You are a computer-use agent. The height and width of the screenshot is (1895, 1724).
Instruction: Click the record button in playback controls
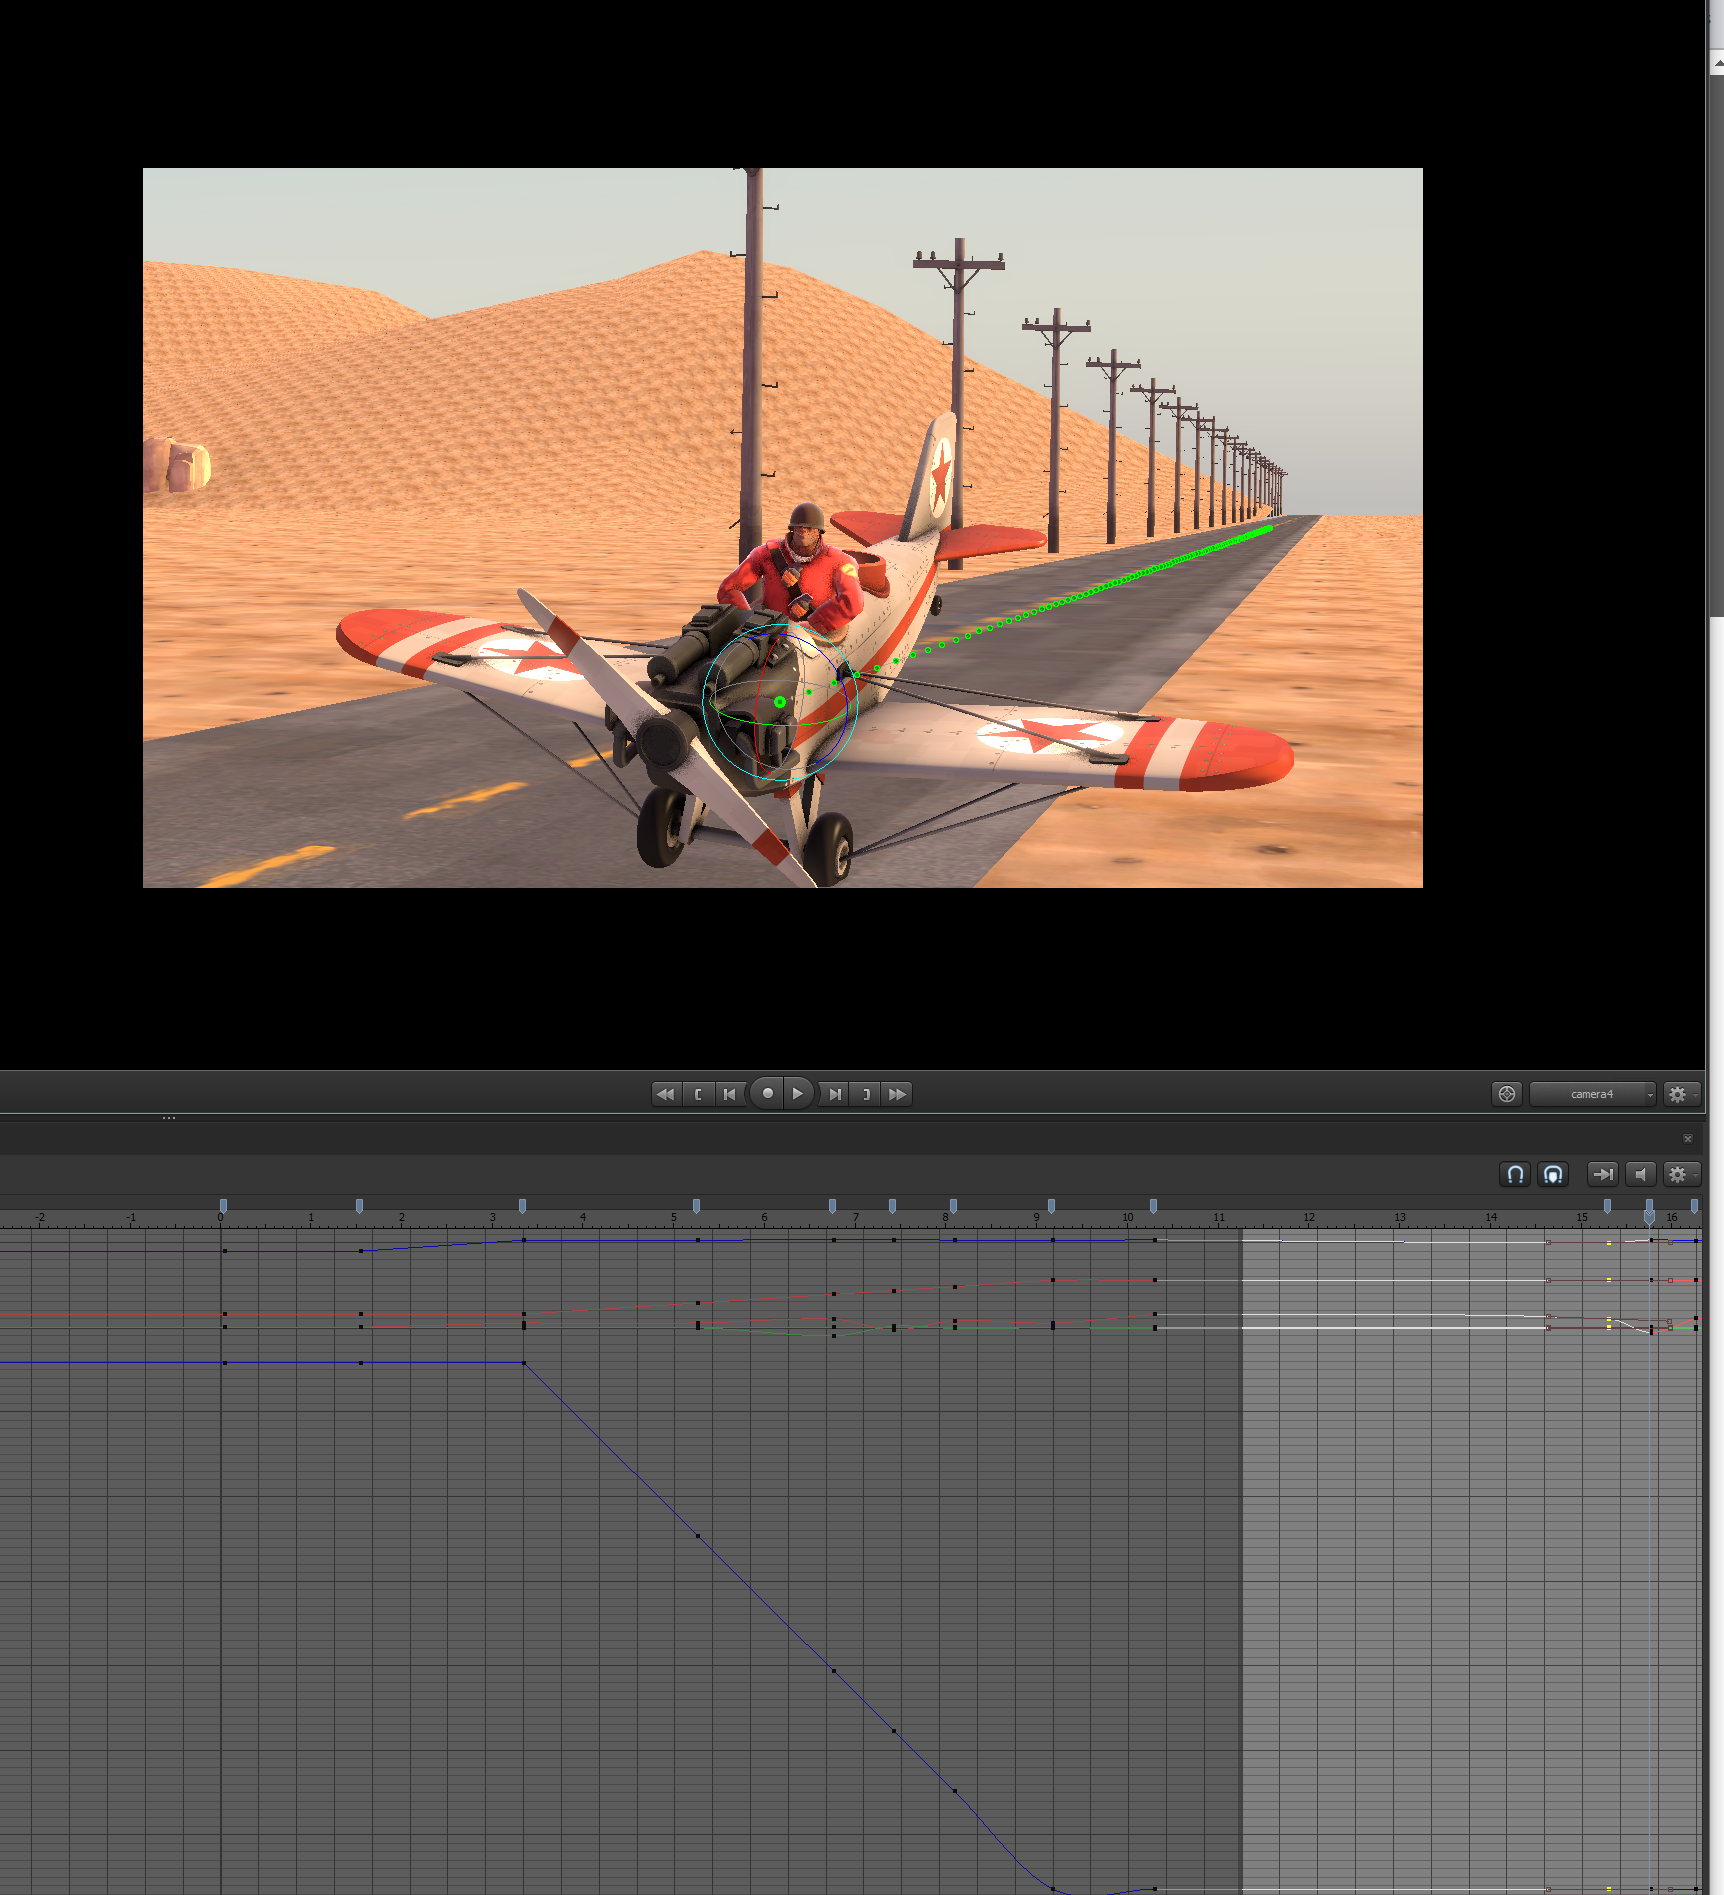point(766,1093)
